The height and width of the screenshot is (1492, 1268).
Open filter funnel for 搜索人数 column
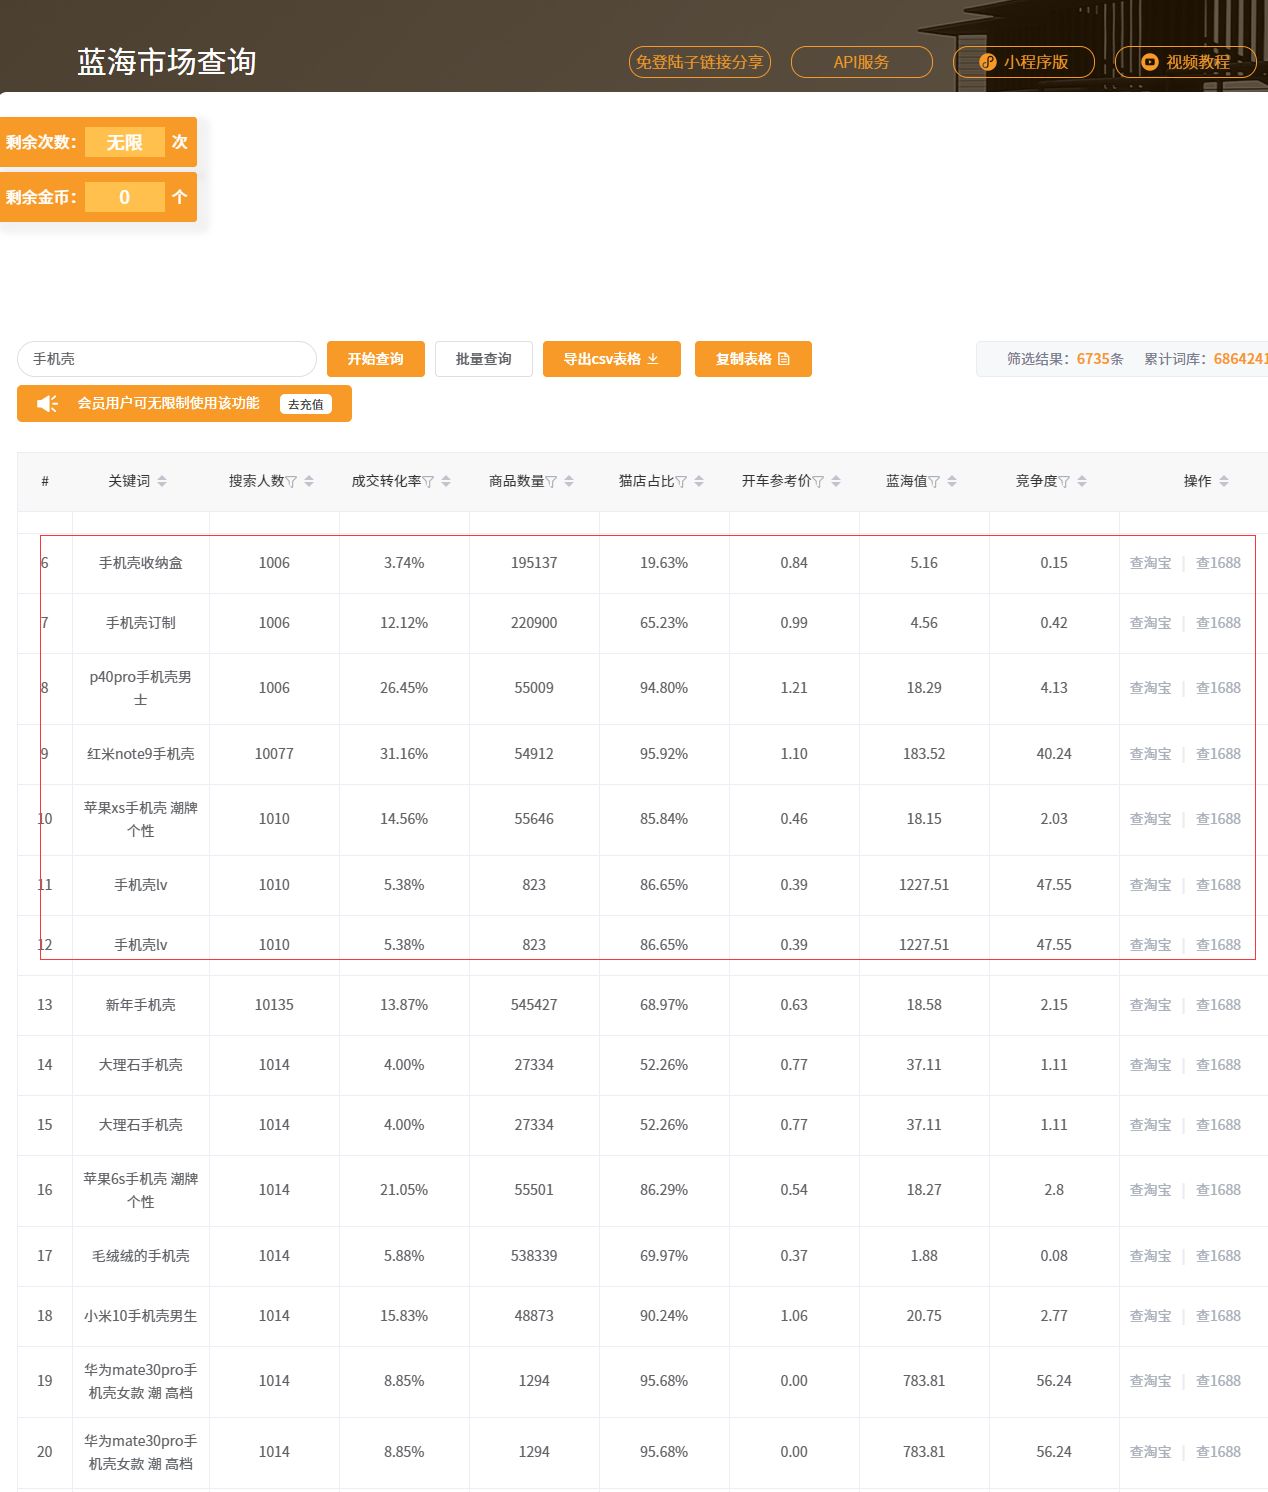pyautogui.click(x=292, y=482)
